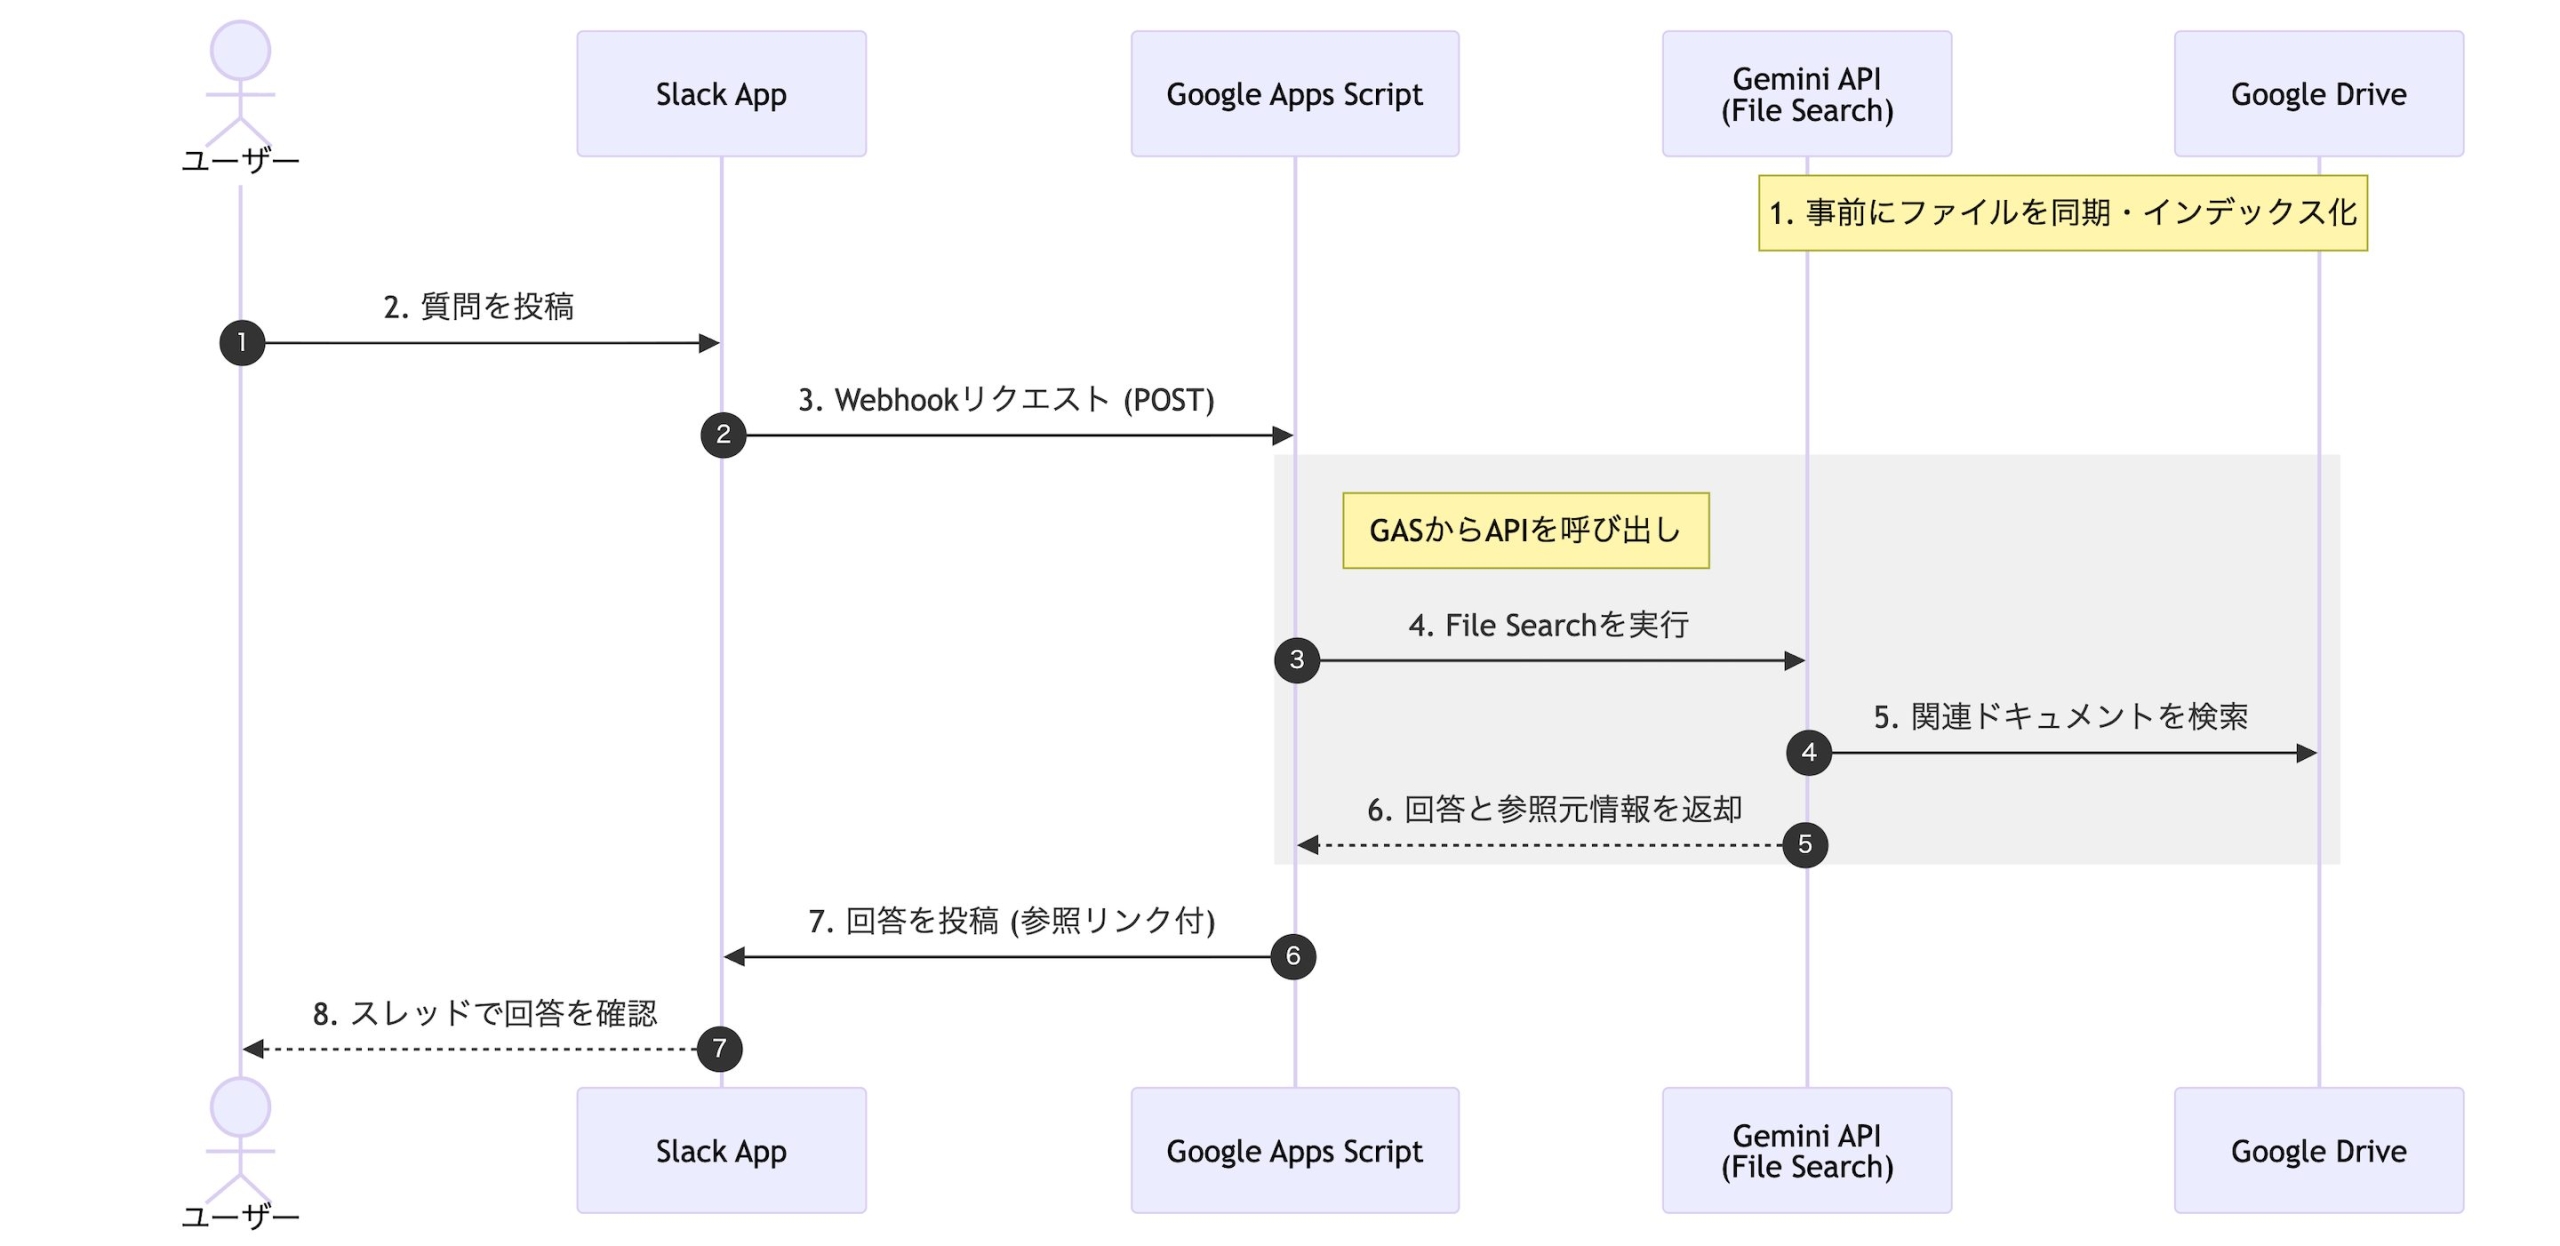Image resolution: width=2560 pixels, height=1246 pixels.
Task: Select the top Slack App participant box
Action: point(721,94)
